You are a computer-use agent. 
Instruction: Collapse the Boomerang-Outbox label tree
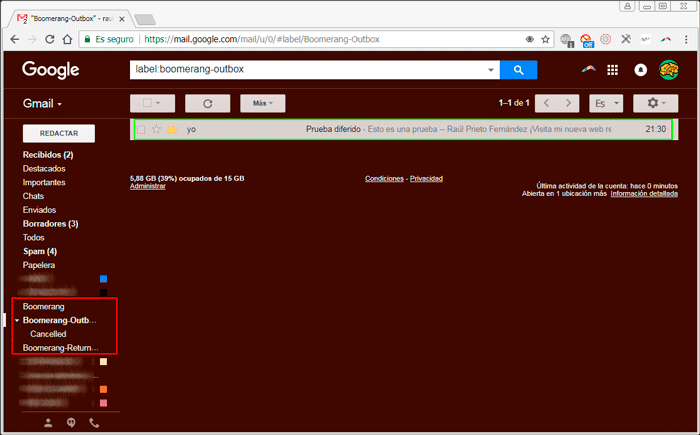tap(17, 320)
